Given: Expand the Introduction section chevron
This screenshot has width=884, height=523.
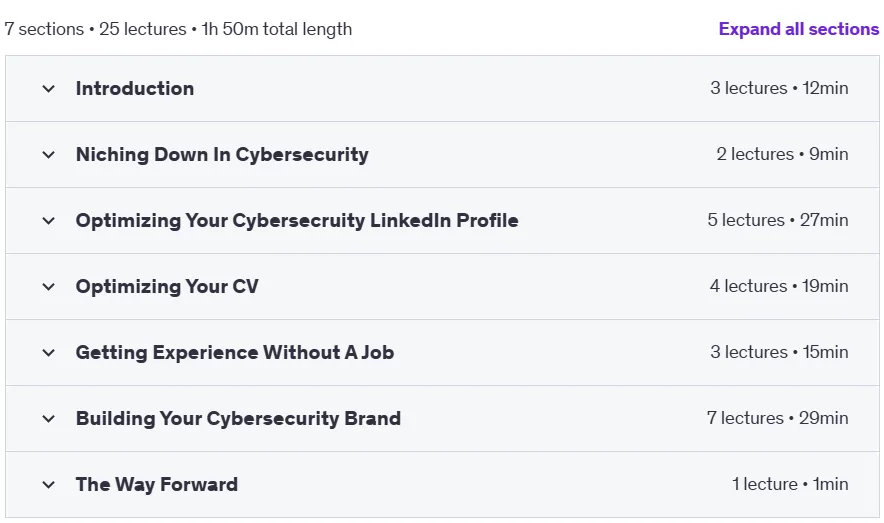Looking at the screenshot, I should point(48,88).
